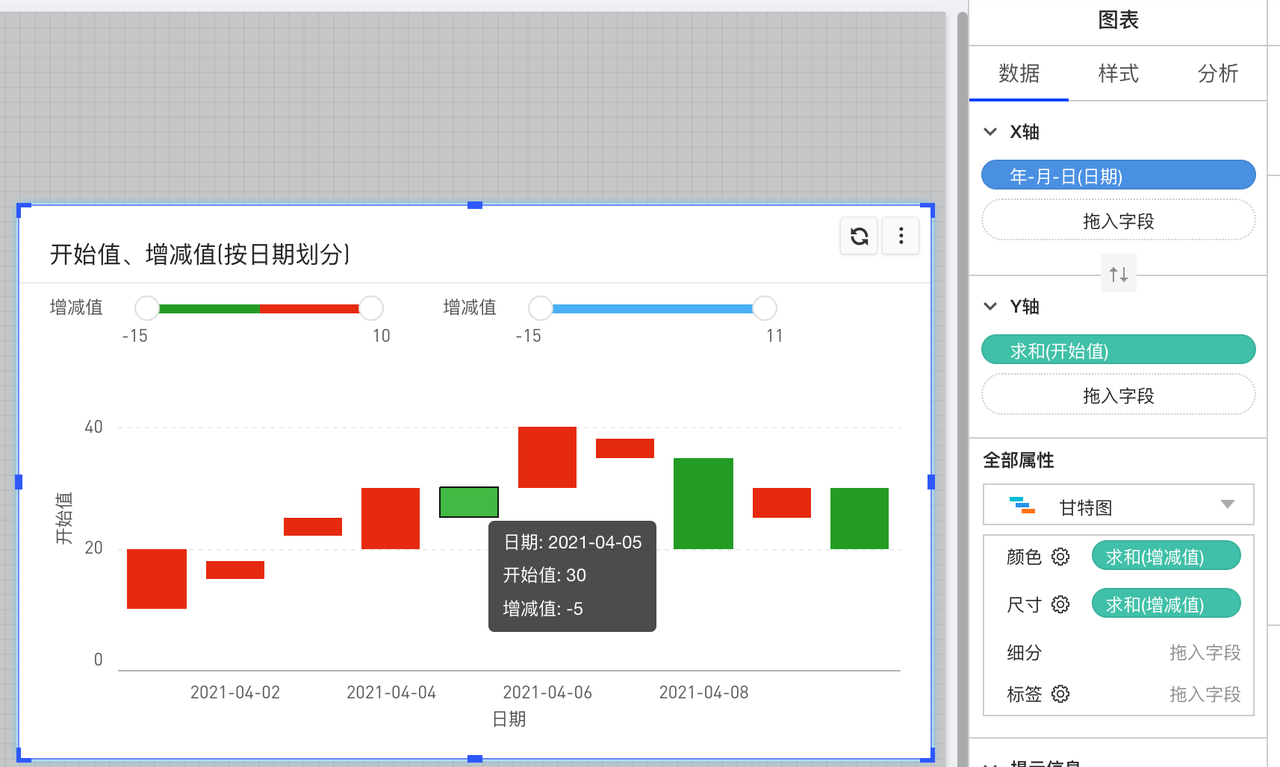Select the 数据 tab
Viewport: 1280px width, 767px height.
(1019, 73)
